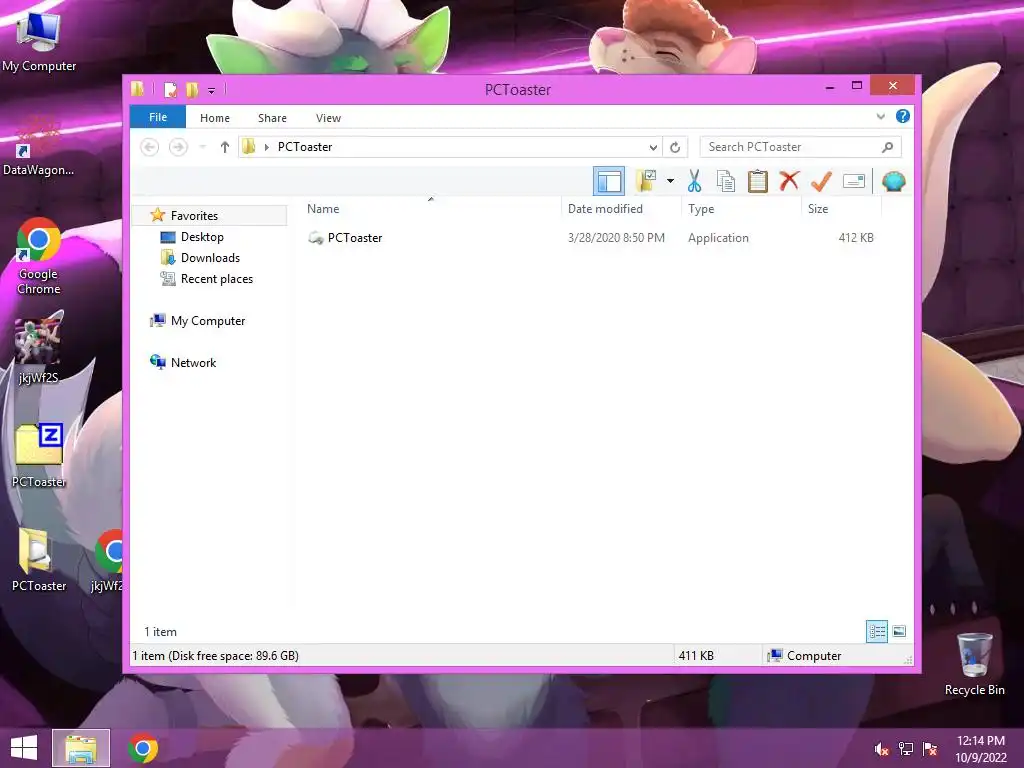The width and height of the screenshot is (1024, 768).
Task: Click the search magnifier icon
Action: pos(887,147)
